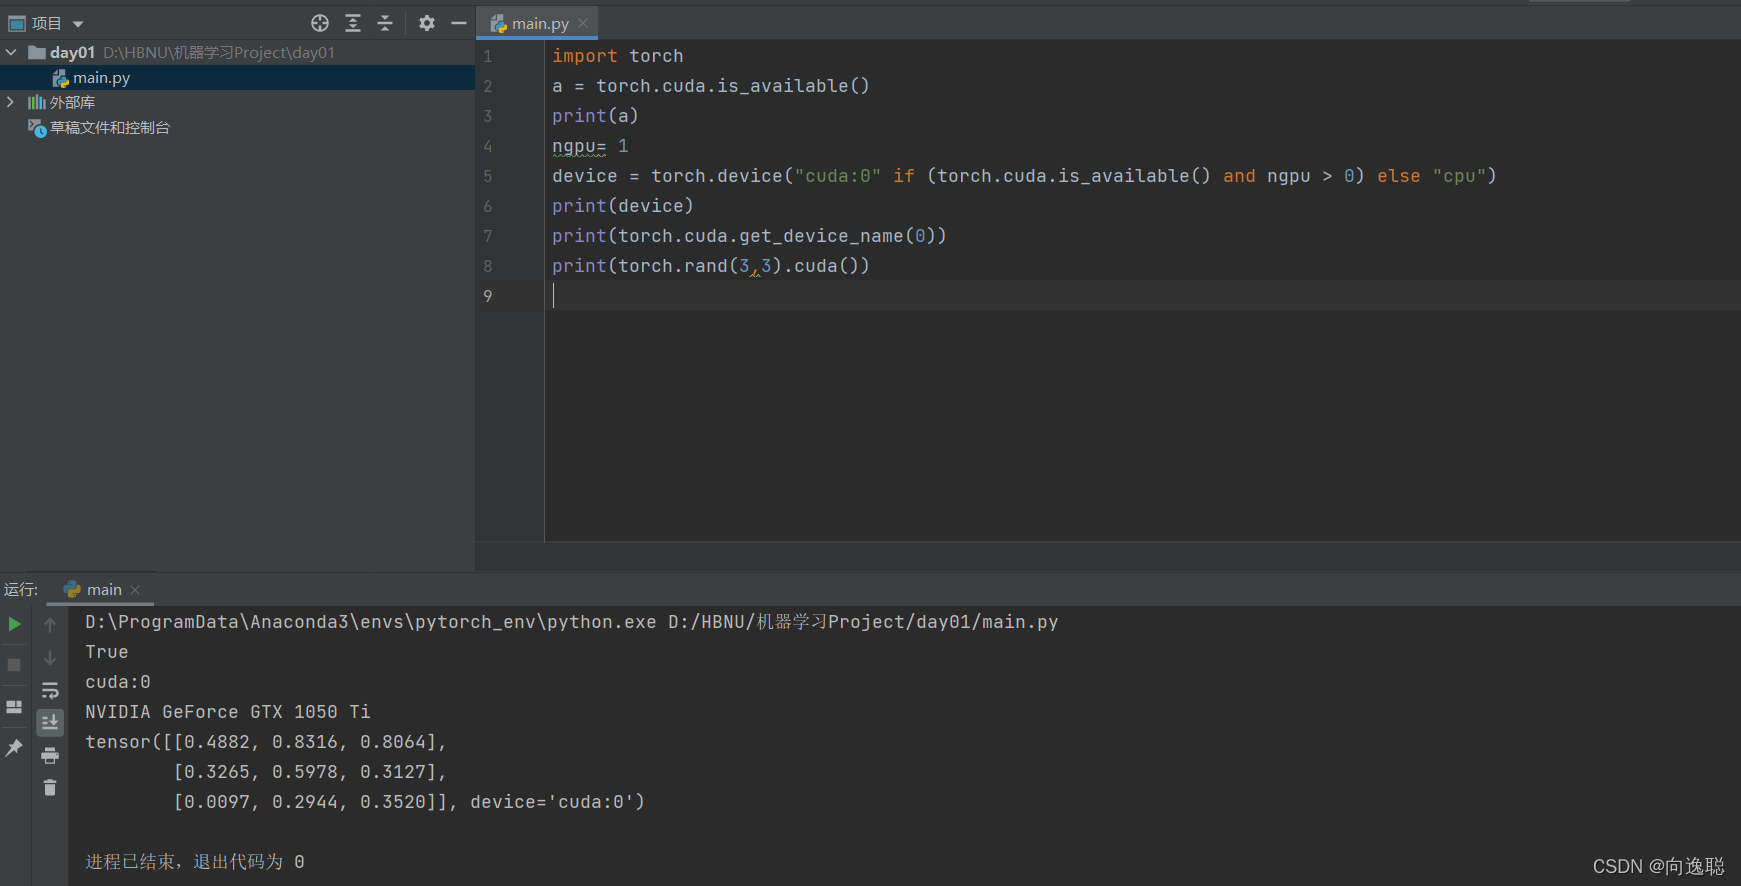Click tensor first row output values
Viewport: 1741px width, 886px height.
[266, 742]
